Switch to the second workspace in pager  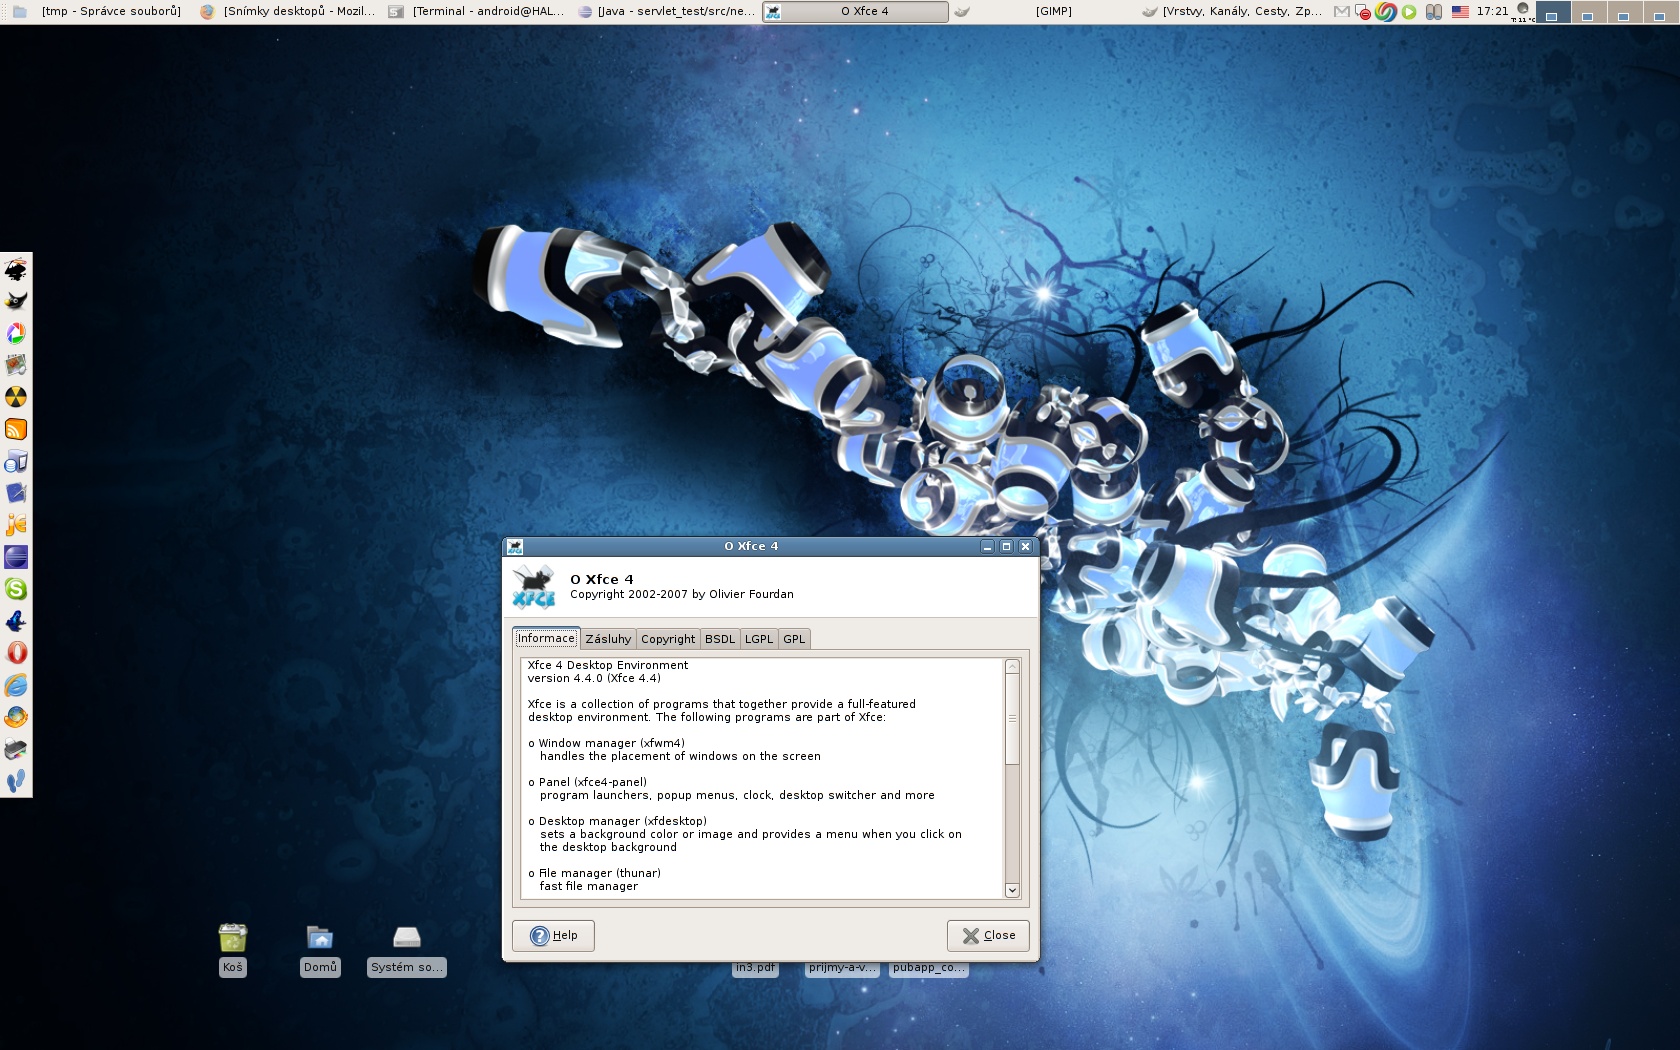[x=1587, y=13]
